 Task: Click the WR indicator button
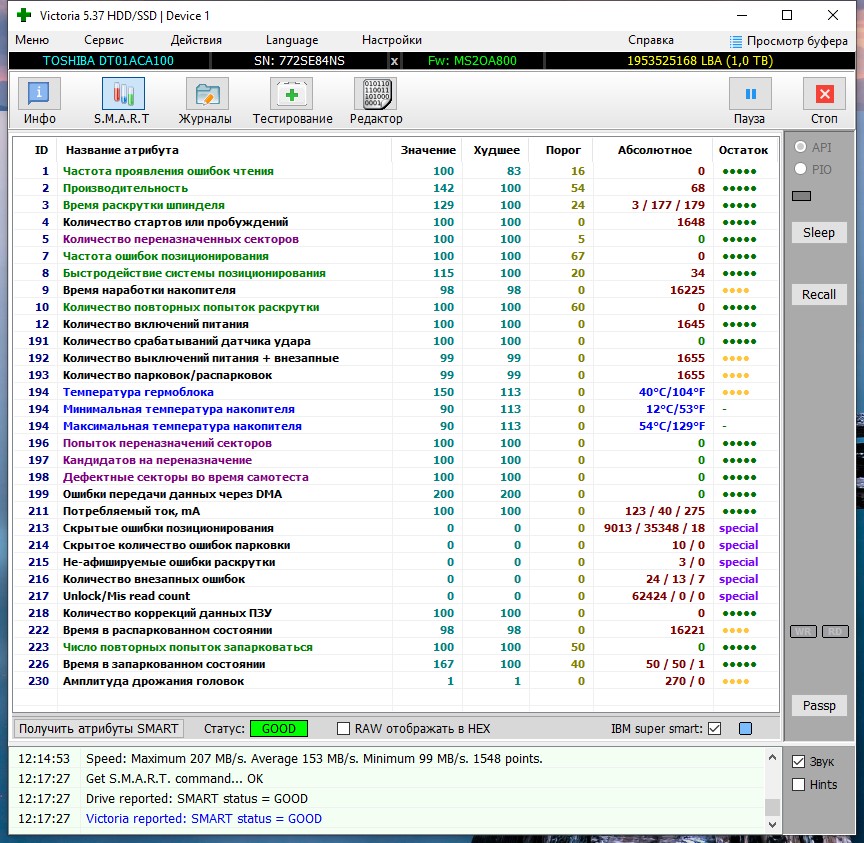click(803, 631)
